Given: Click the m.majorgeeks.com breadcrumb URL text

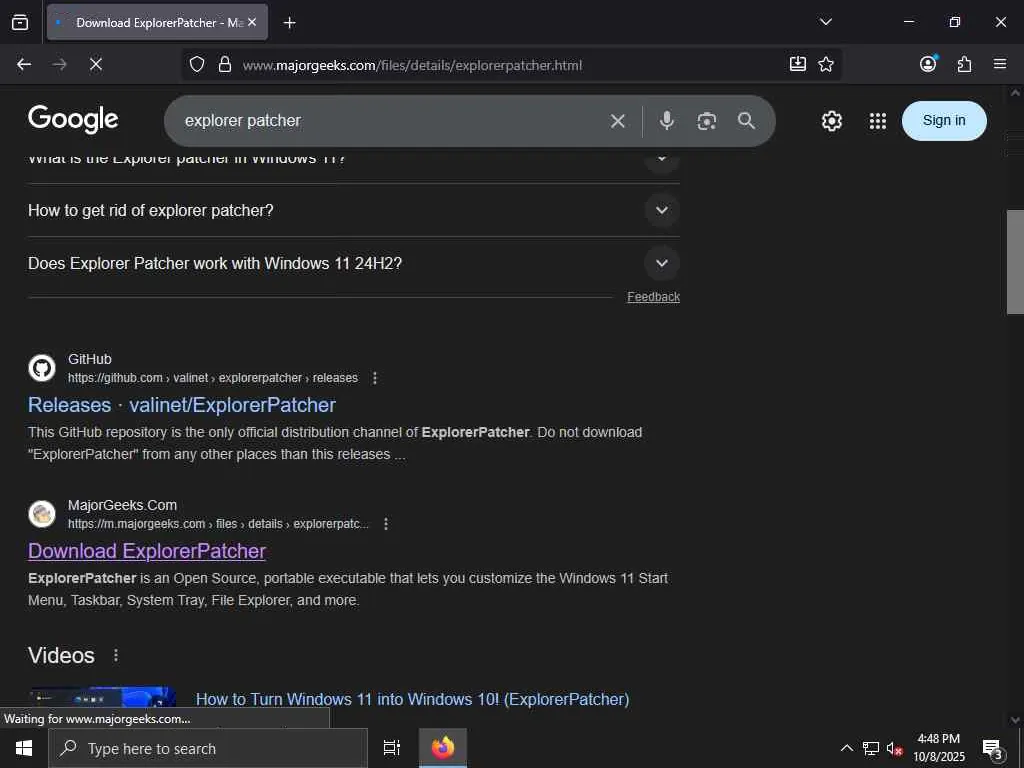Looking at the screenshot, I should pyautogui.click(x=218, y=524).
